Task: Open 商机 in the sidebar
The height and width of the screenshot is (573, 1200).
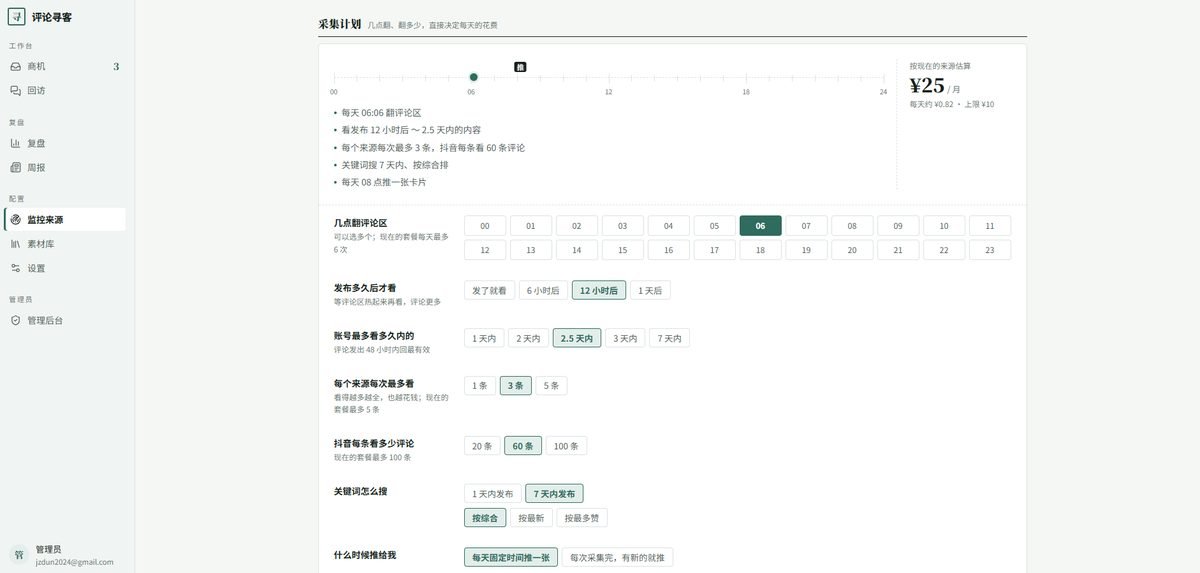Action: (x=65, y=66)
